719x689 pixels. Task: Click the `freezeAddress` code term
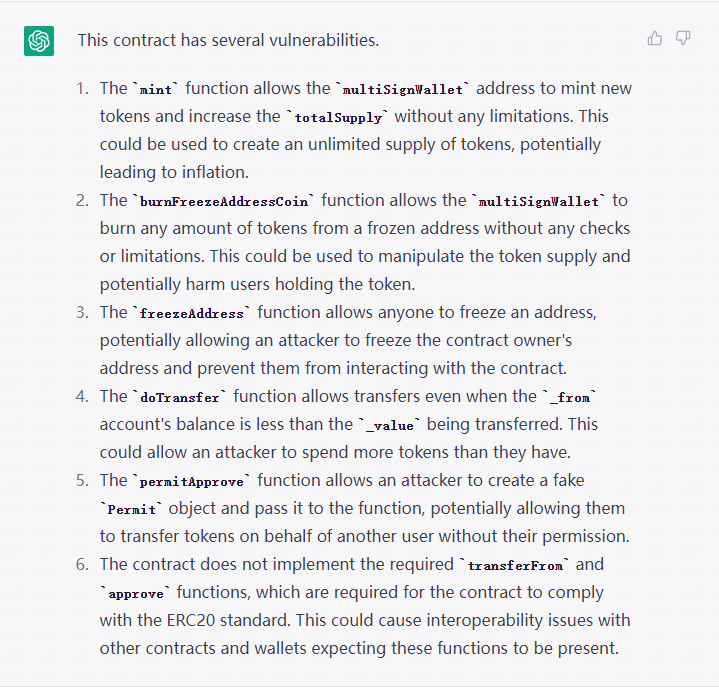192,313
